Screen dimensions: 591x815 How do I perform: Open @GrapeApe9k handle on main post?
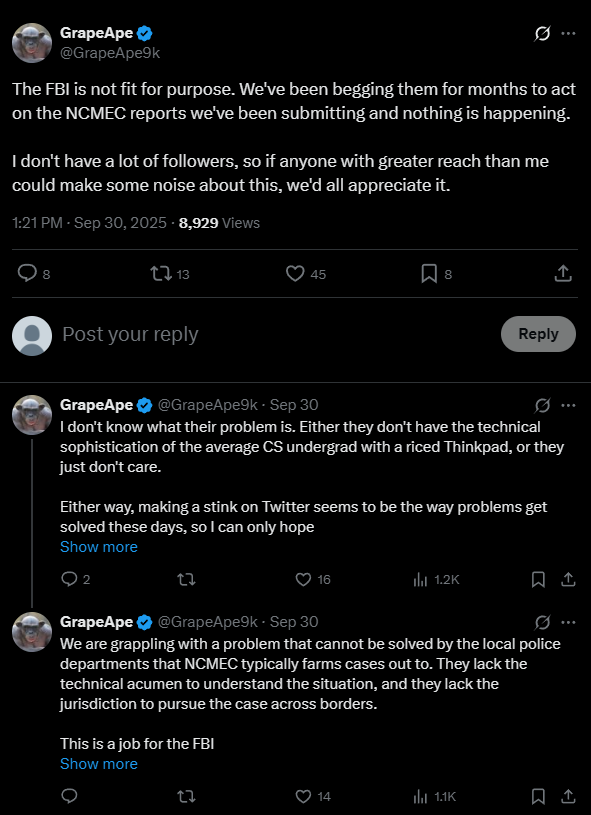110,53
